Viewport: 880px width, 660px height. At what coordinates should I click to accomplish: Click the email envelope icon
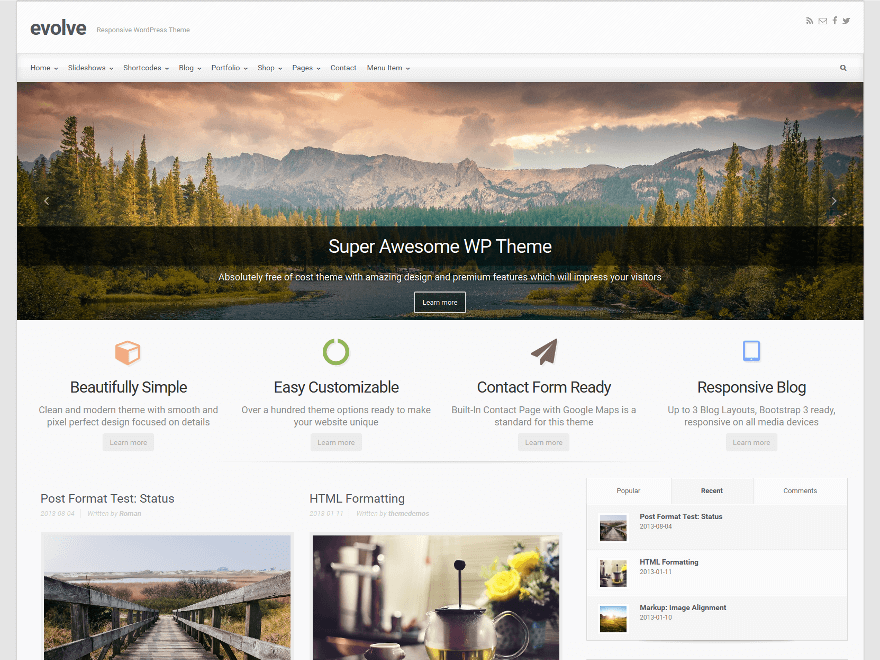[x=822, y=21]
